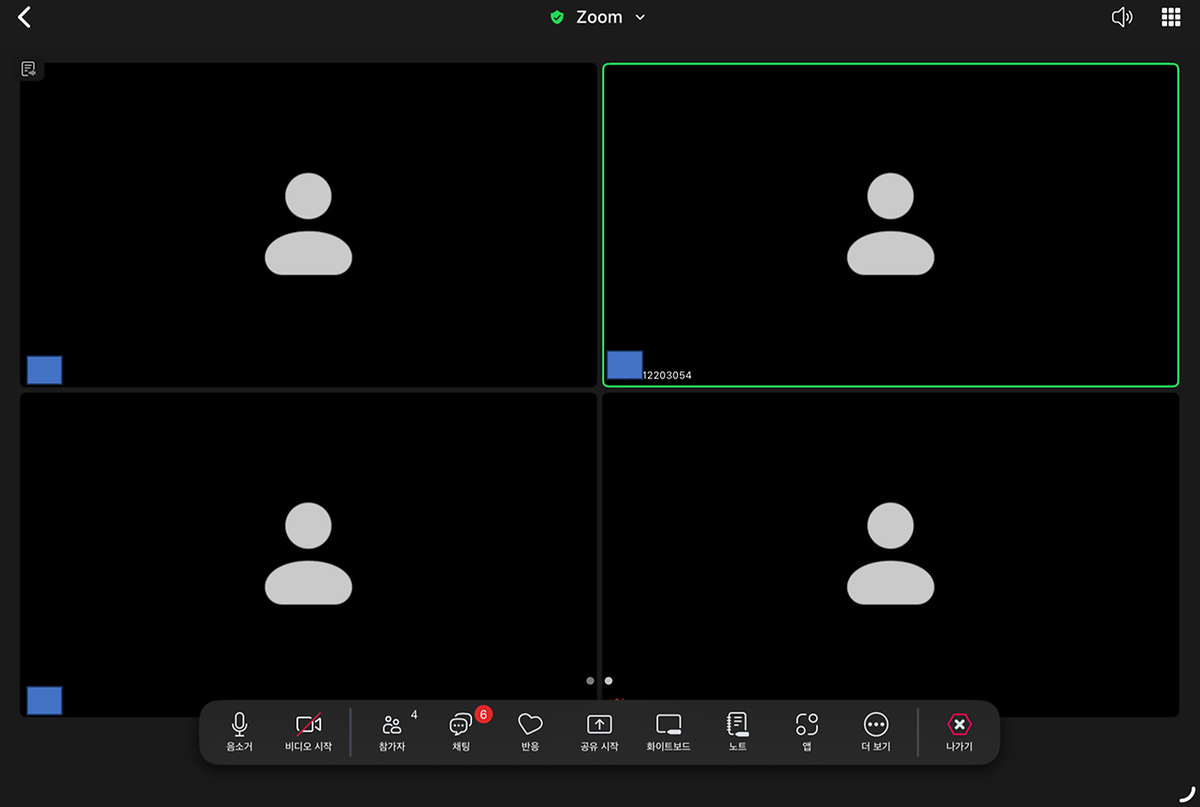The width and height of the screenshot is (1200, 807).
Task: Switch the gallery view layout grid icon
Action: click(x=1171, y=17)
